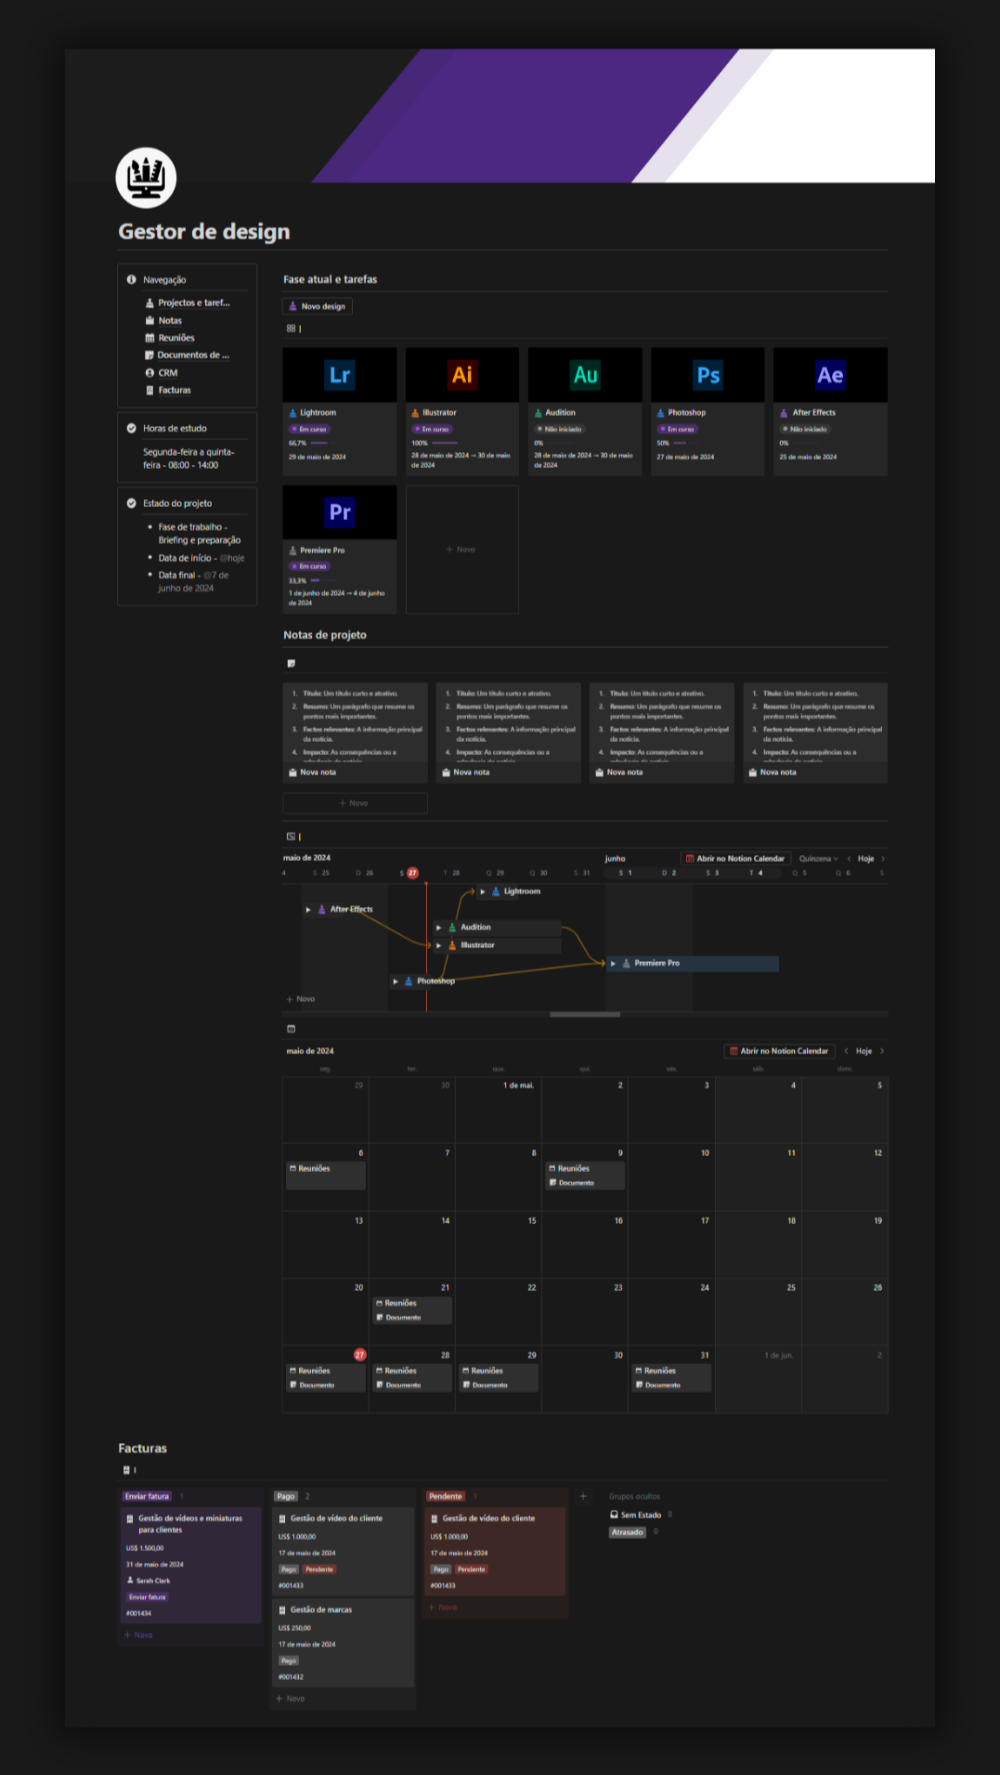Open the Illustrator Ai cover thumbnail

pyautogui.click(x=462, y=375)
